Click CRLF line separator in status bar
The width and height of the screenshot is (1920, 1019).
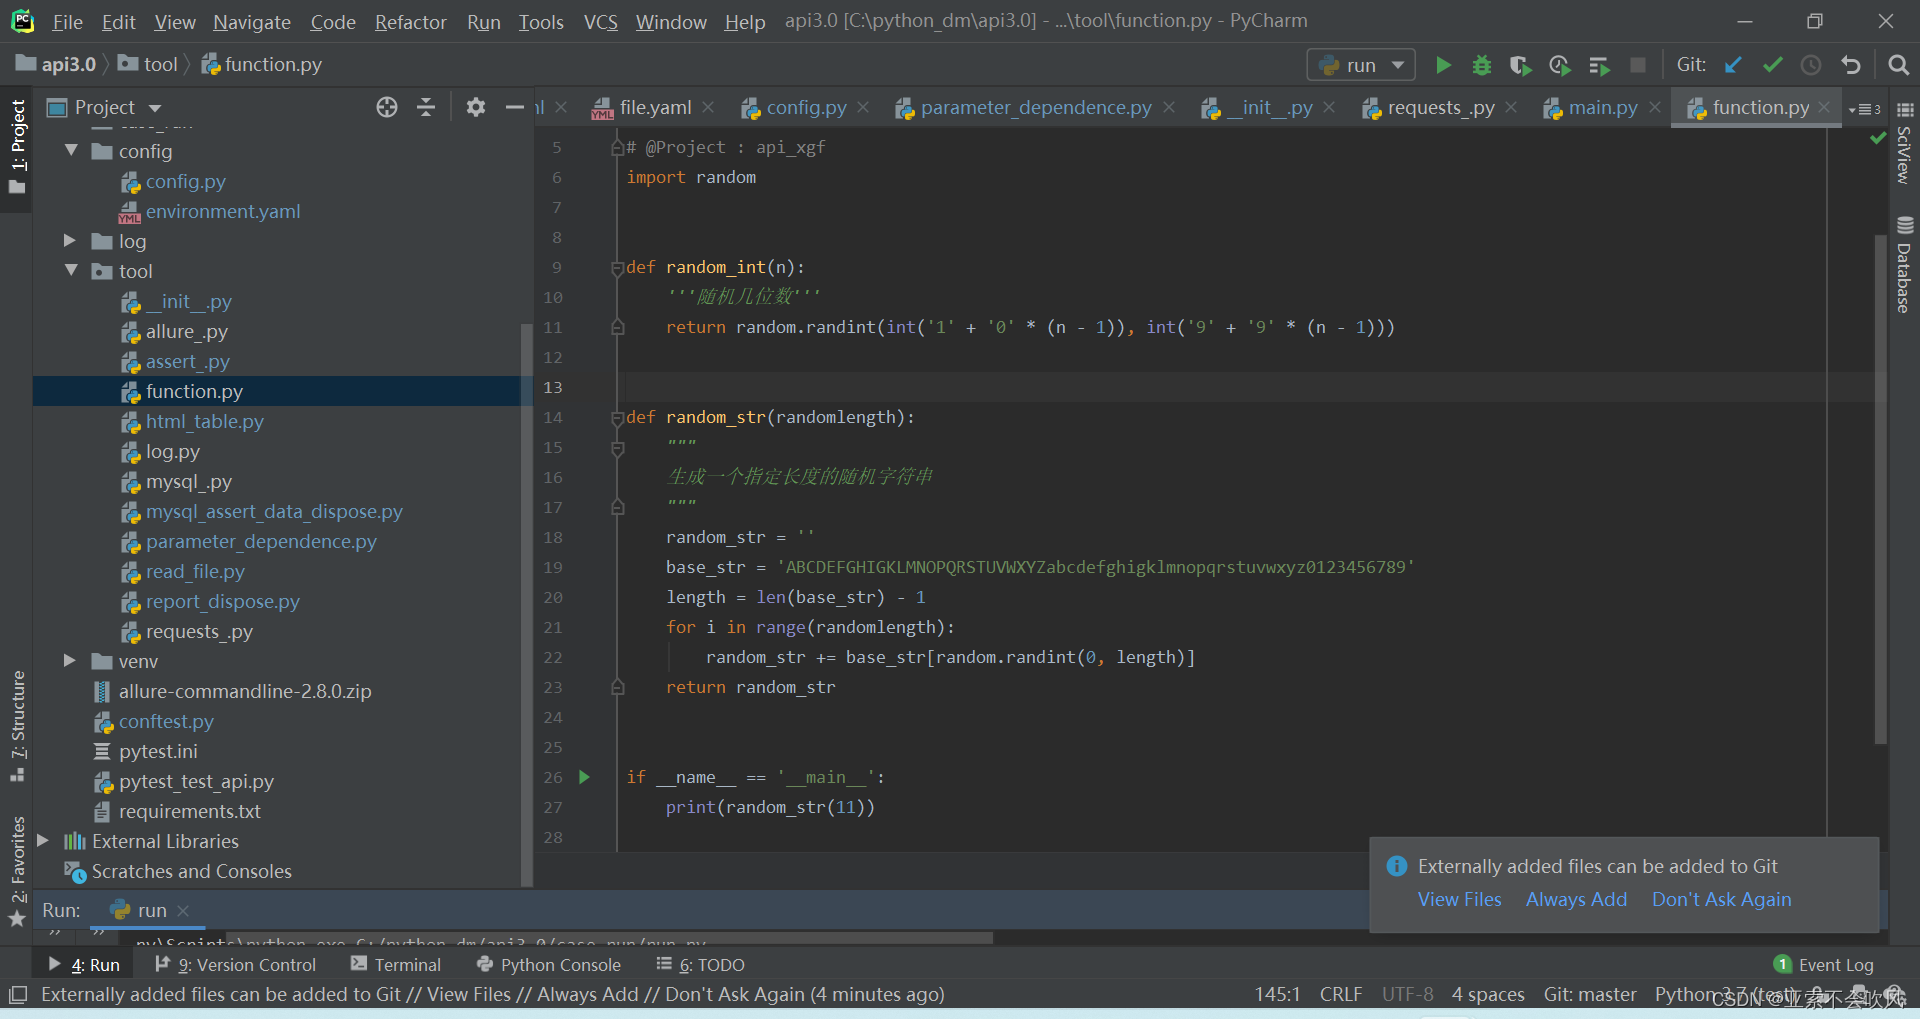coord(1340,994)
